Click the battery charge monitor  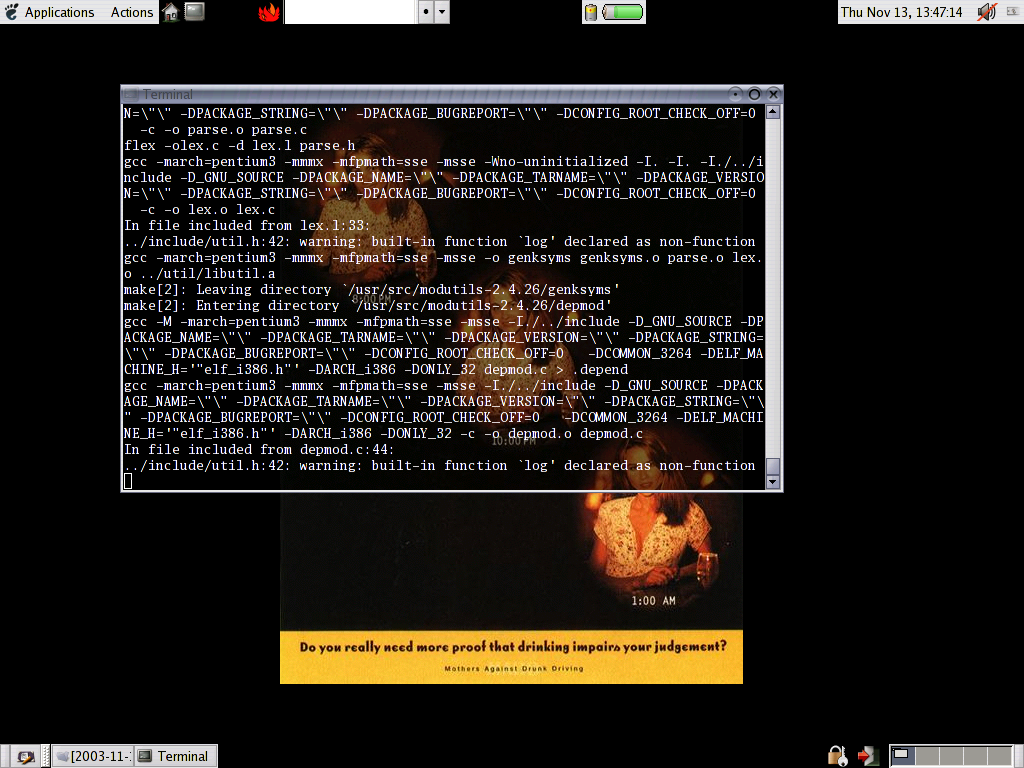pyautogui.click(x=614, y=12)
